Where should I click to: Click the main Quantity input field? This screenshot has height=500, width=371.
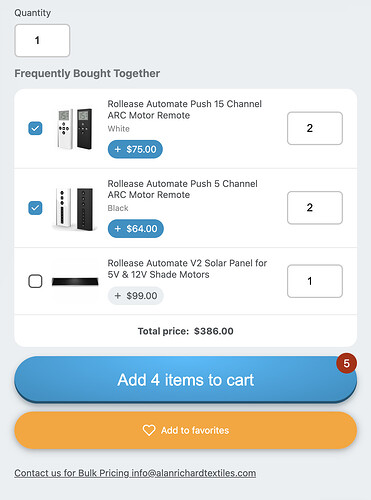click(x=42, y=40)
